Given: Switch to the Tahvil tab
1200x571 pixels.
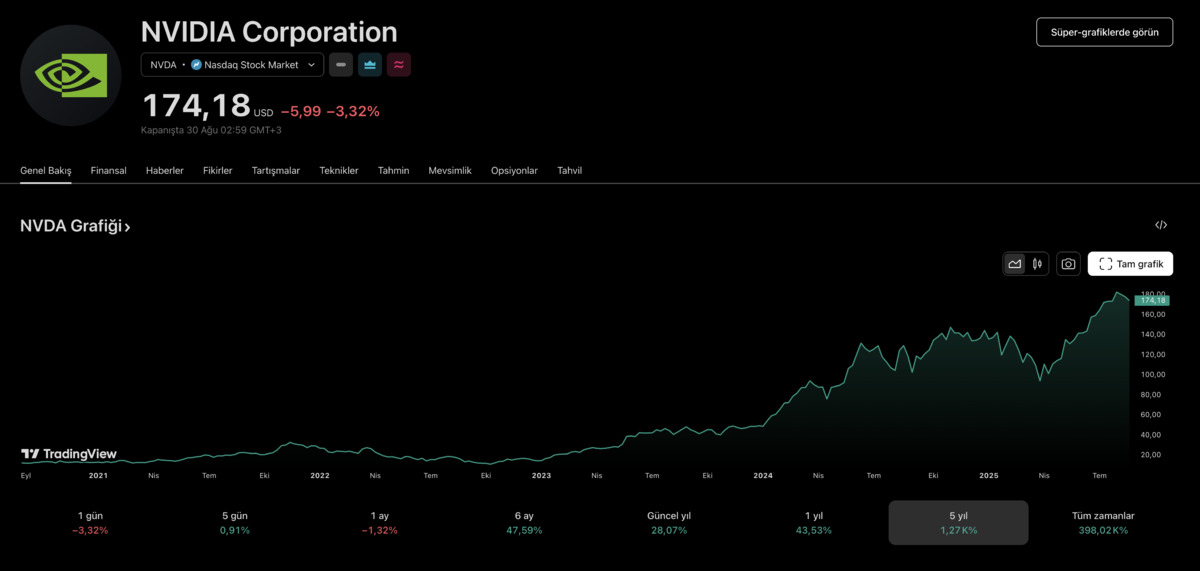Looking at the screenshot, I should [x=569, y=171].
